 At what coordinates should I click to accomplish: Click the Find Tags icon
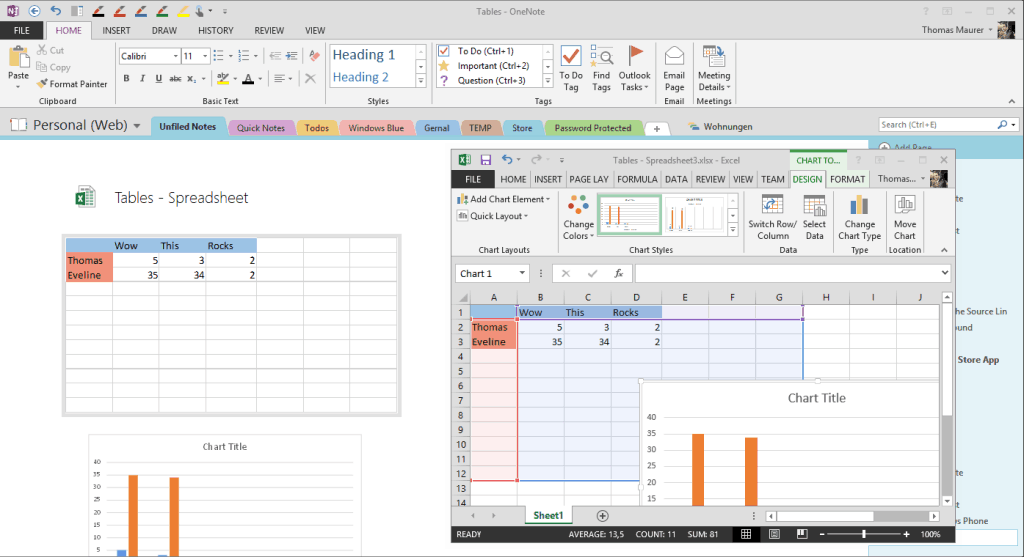tap(601, 57)
